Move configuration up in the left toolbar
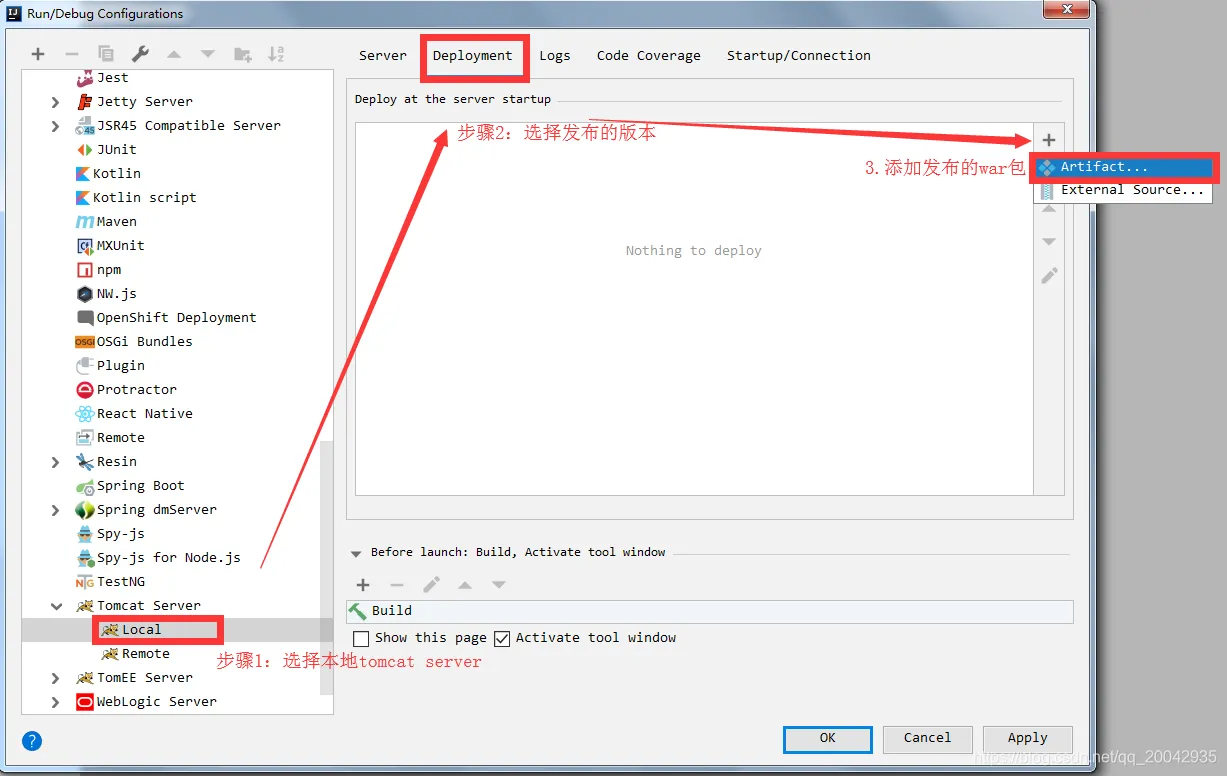The height and width of the screenshot is (776, 1227). [x=174, y=54]
